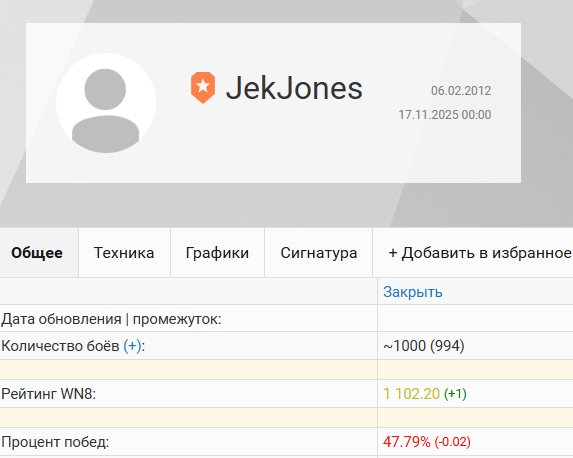Image resolution: width=573 pixels, height=458 pixels.
Task: Click the default user avatar picture
Action: point(106,103)
